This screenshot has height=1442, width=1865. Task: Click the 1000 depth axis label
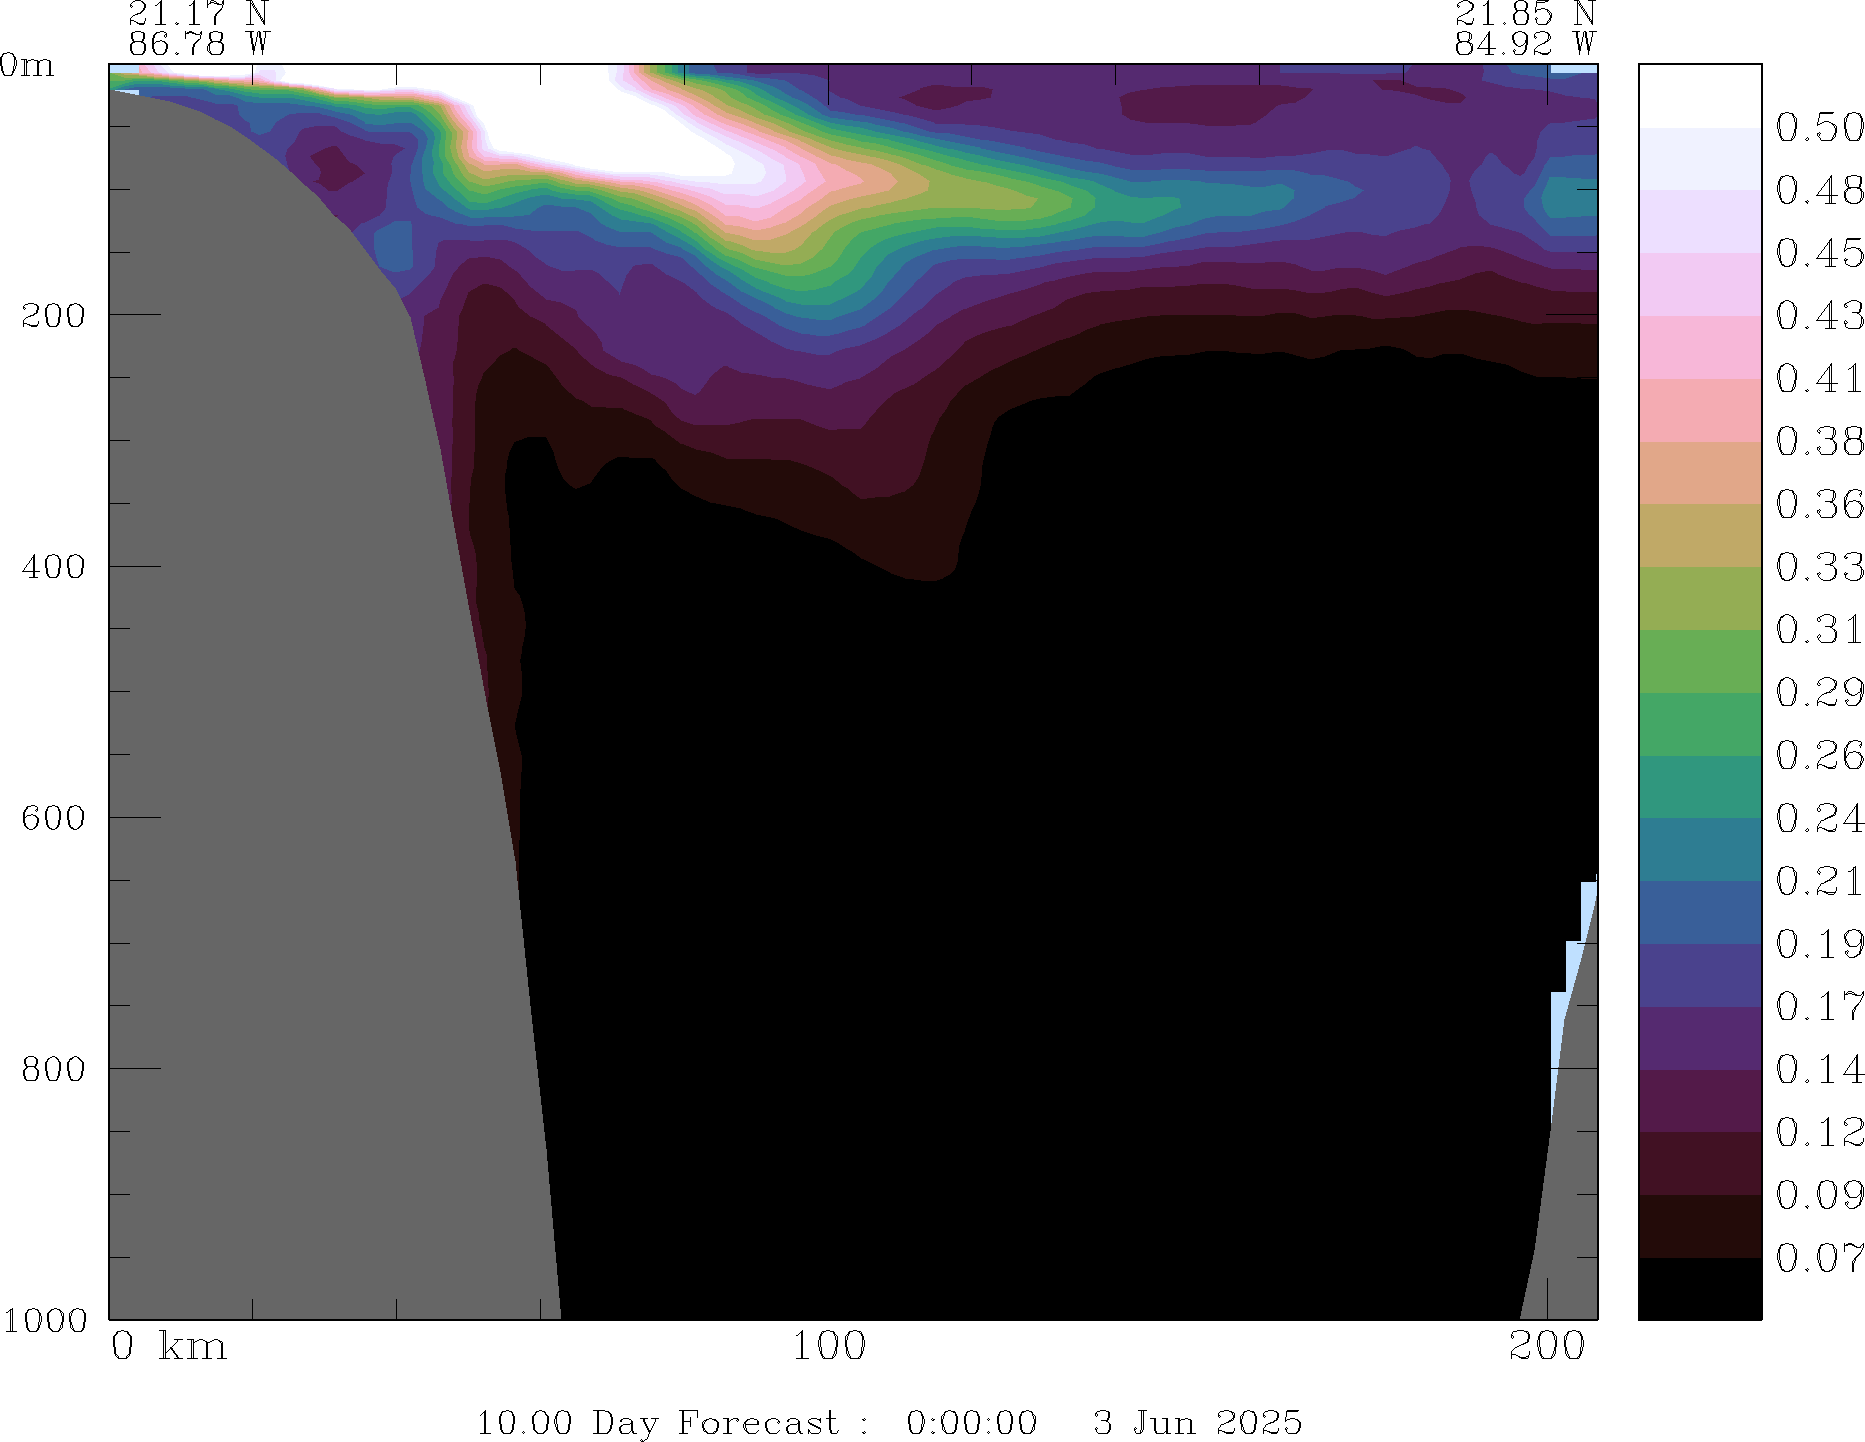45,1320
